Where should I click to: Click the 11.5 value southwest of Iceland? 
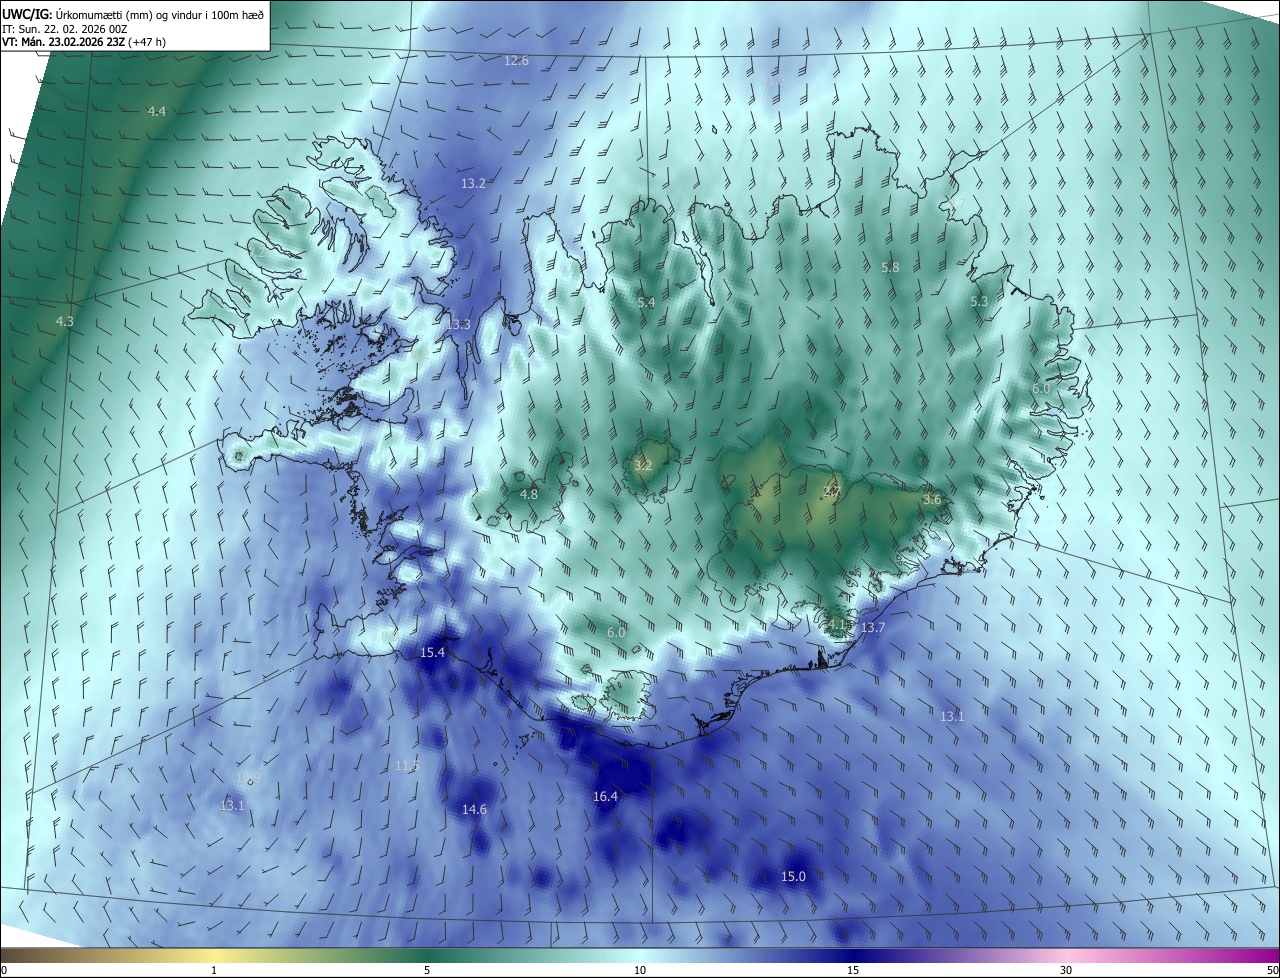coord(407,766)
